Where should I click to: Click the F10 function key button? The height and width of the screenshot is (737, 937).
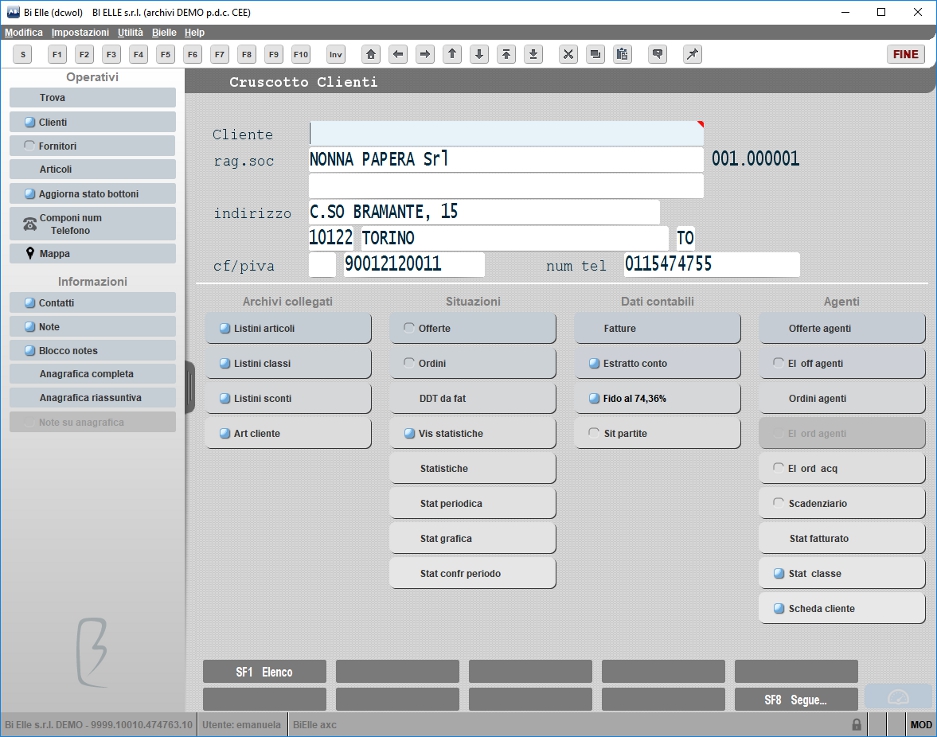tap(301, 54)
